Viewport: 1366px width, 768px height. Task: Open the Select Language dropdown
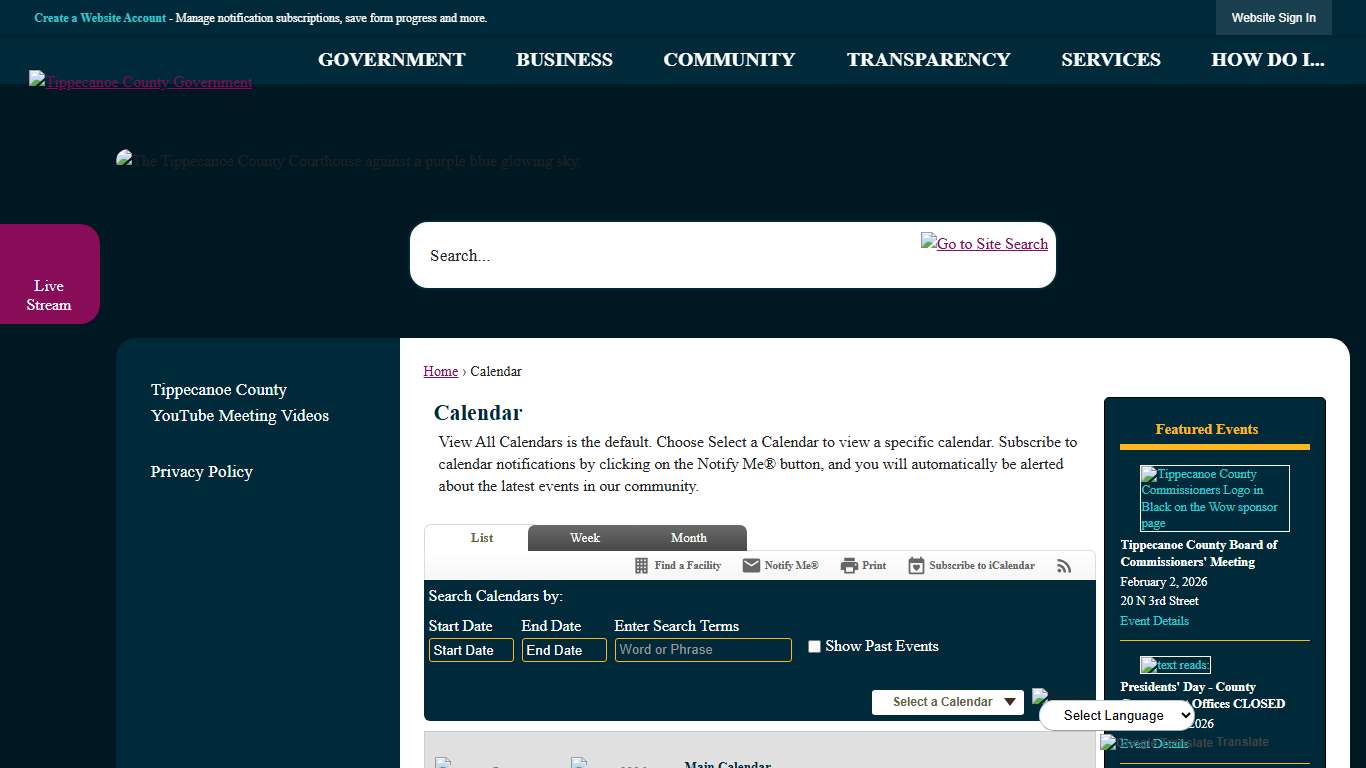click(x=1116, y=715)
